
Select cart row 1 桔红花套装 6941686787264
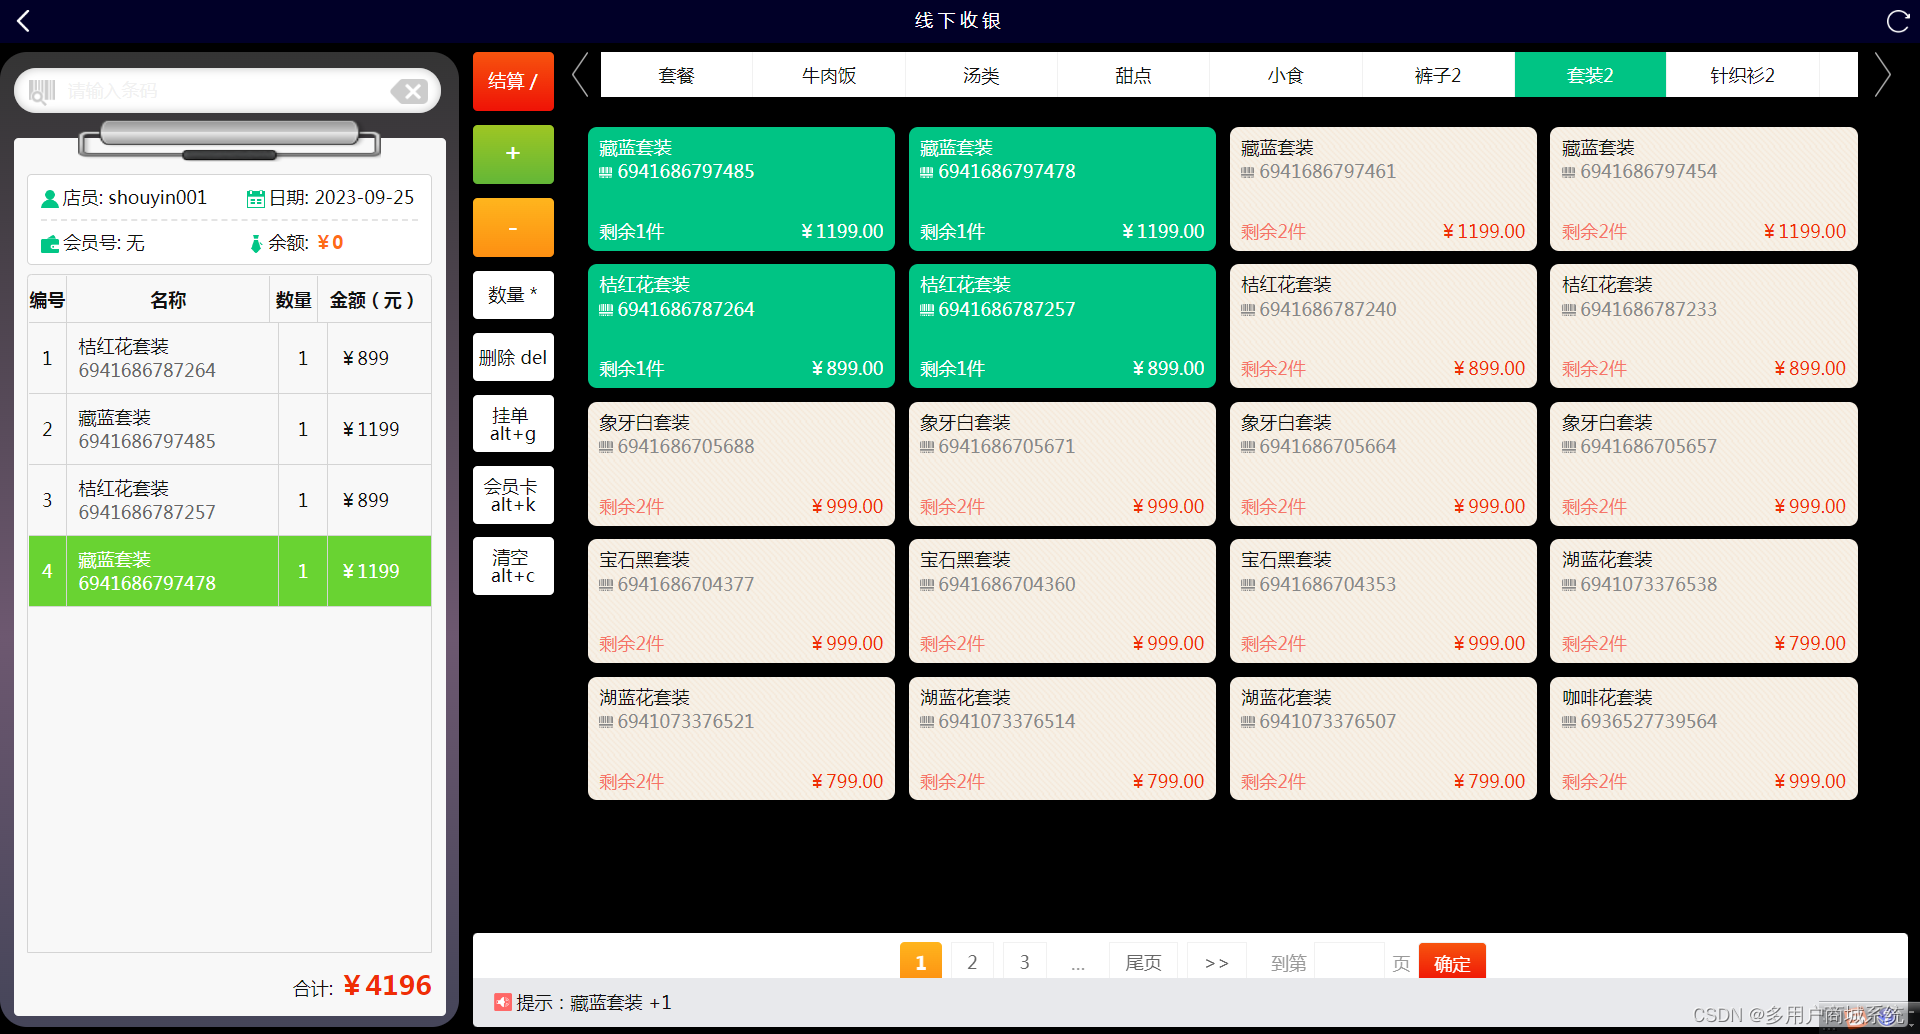click(x=230, y=358)
